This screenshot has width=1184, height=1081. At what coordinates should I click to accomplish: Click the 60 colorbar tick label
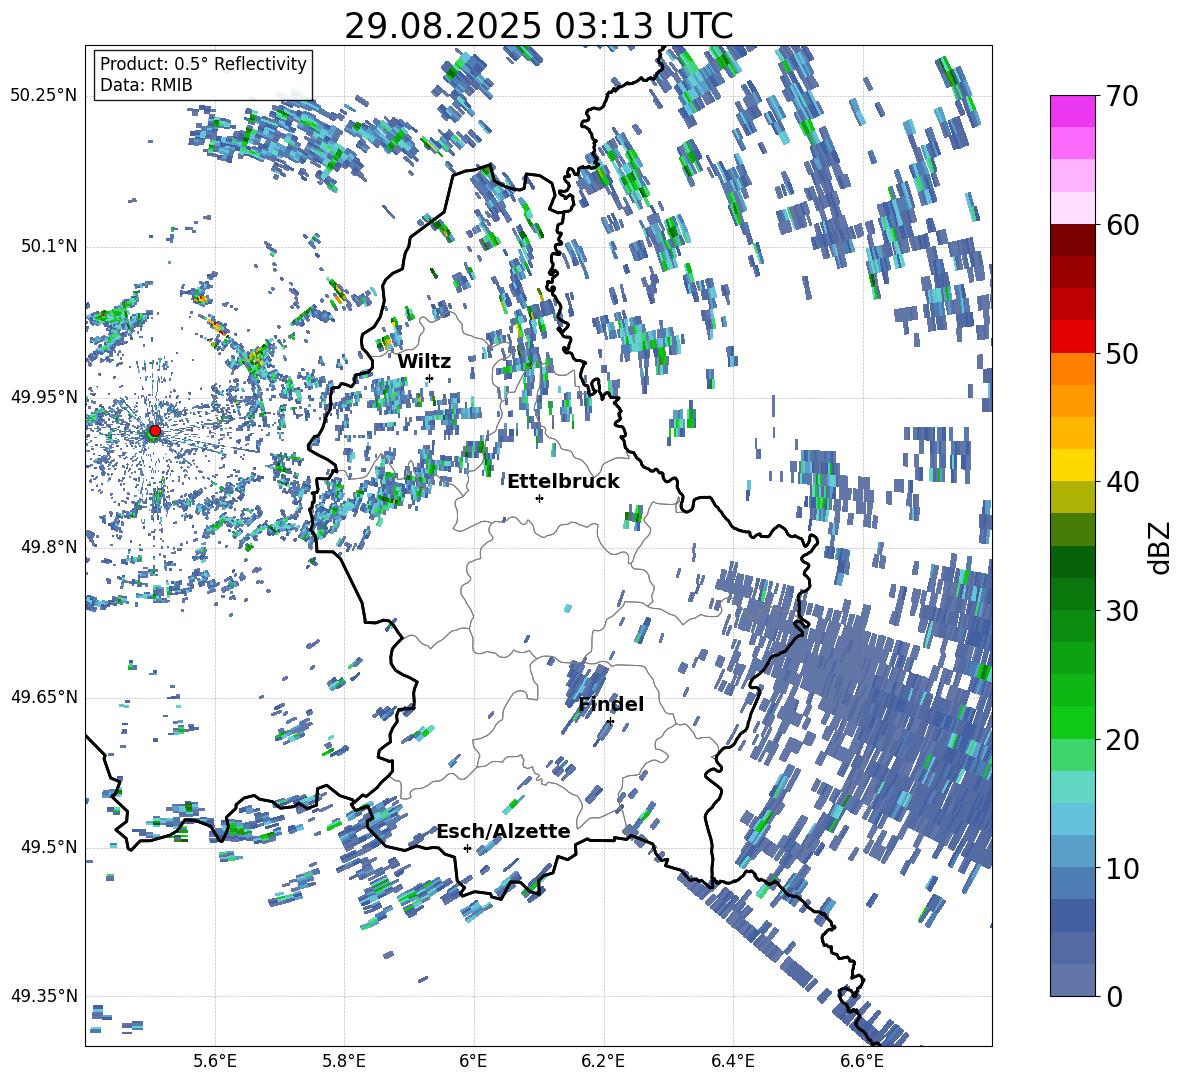pos(1122,225)
